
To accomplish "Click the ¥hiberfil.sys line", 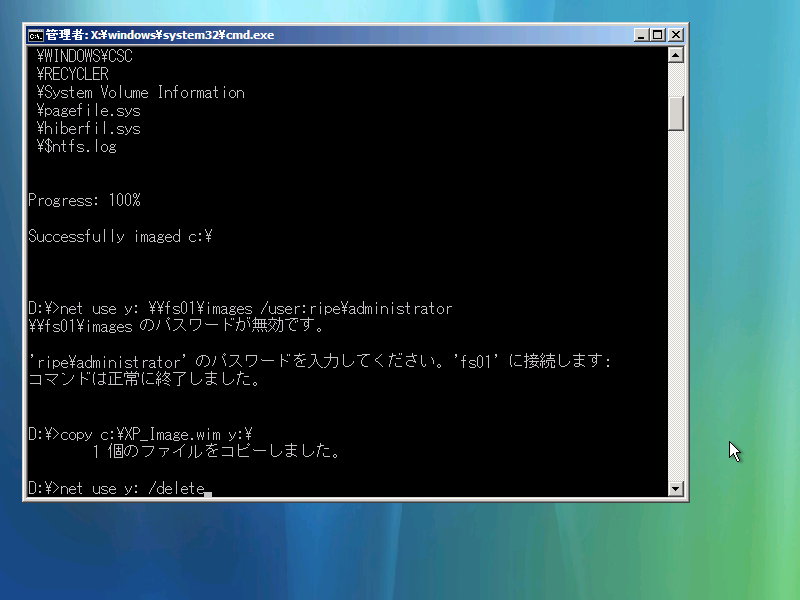I will 88,128.
